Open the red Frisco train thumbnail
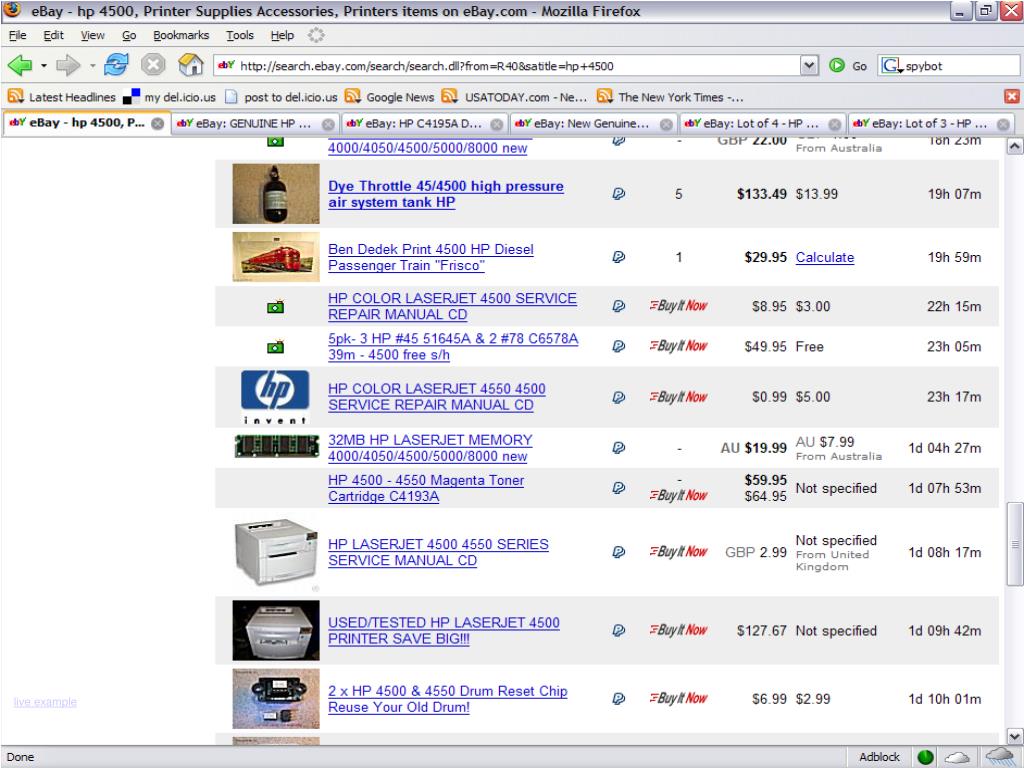The height and width of the screenshot is (768, 1024). click(276, 257)
